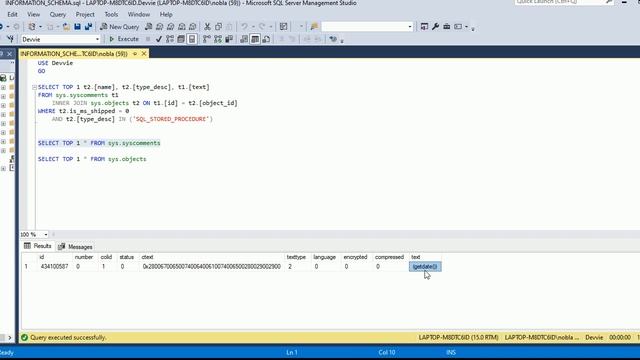
Task: Toggle Include Actual Execution Plan
Action: pos(207,39)
